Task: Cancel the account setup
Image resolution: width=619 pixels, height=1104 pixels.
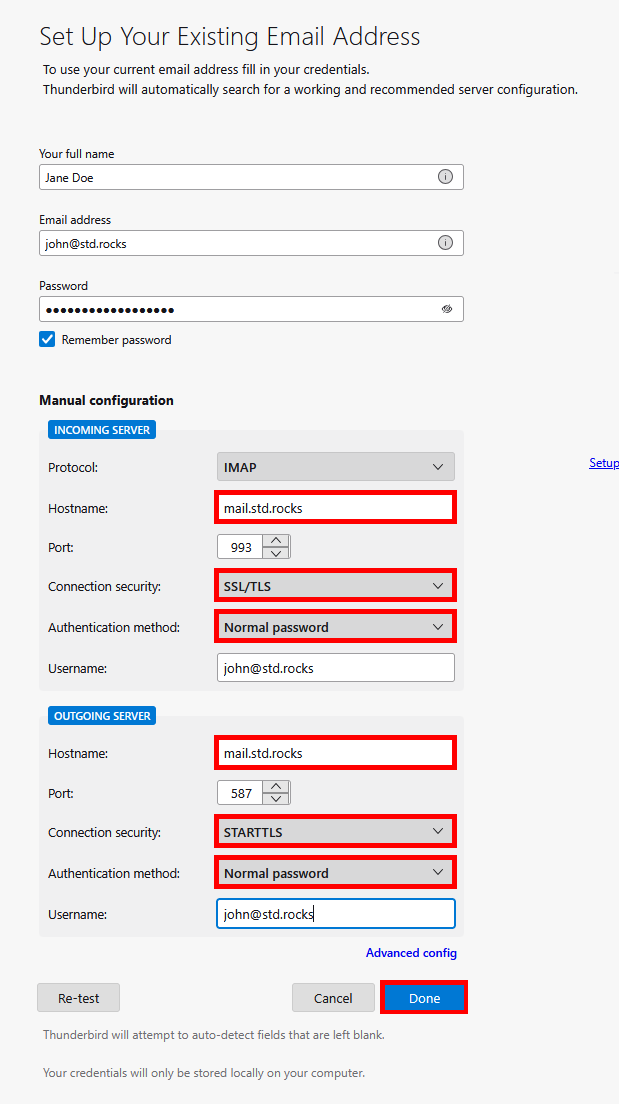Action: pos(333,997)
